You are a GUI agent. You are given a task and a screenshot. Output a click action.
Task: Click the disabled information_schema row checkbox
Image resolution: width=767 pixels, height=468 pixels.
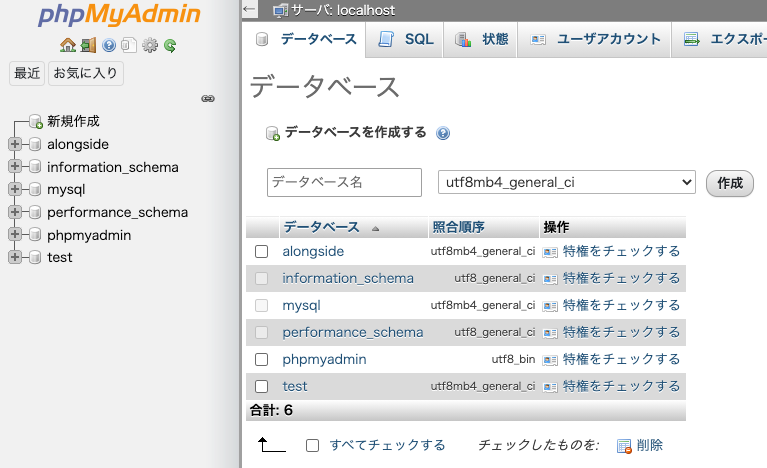click(x=262, y=278)
